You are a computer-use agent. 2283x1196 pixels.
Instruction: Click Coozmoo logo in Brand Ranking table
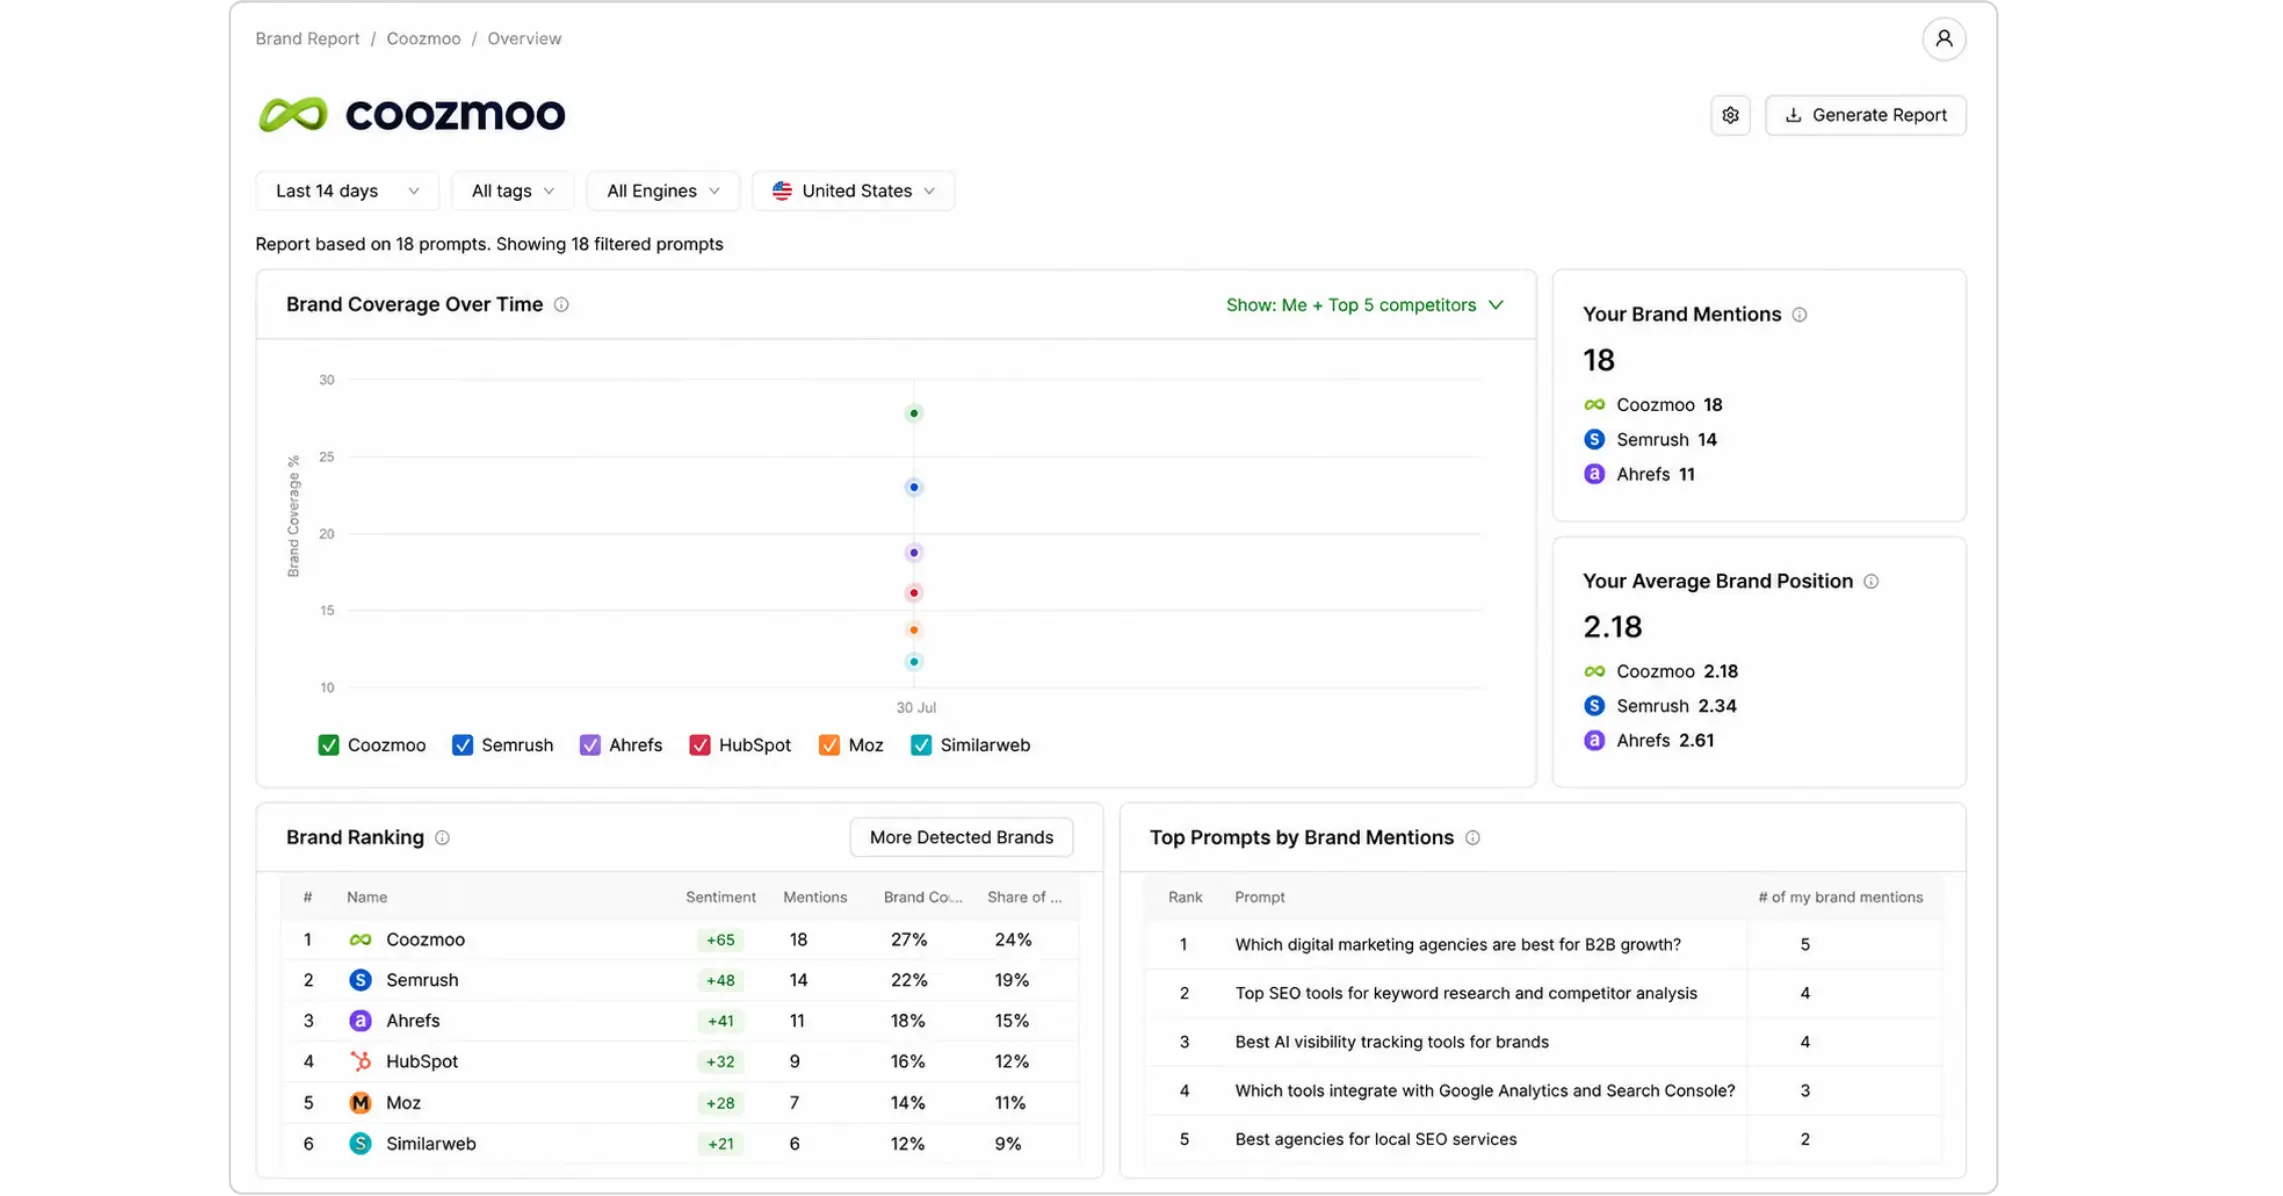tap(360, 940)
